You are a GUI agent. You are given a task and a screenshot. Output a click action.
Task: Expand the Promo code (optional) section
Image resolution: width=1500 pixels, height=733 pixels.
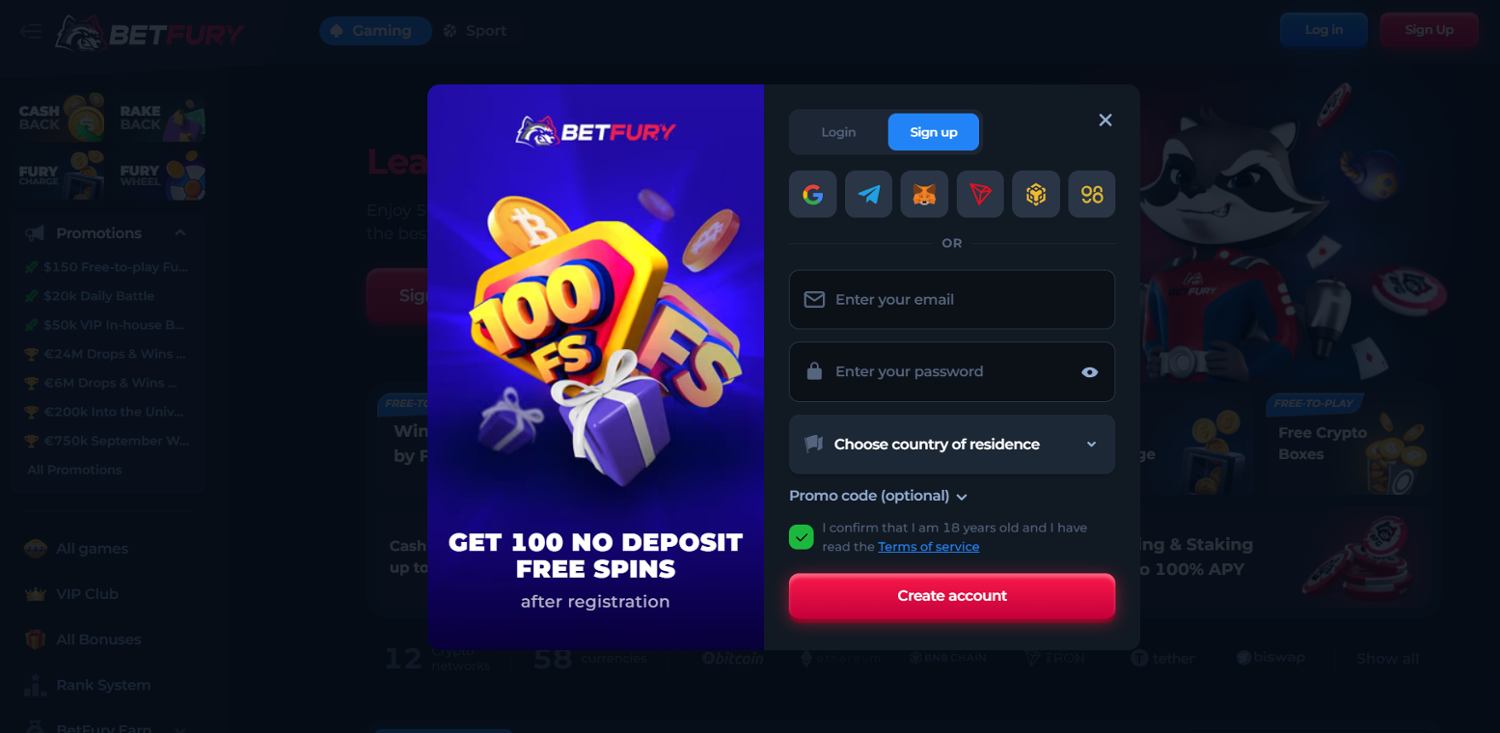click(x=878, y=496)
